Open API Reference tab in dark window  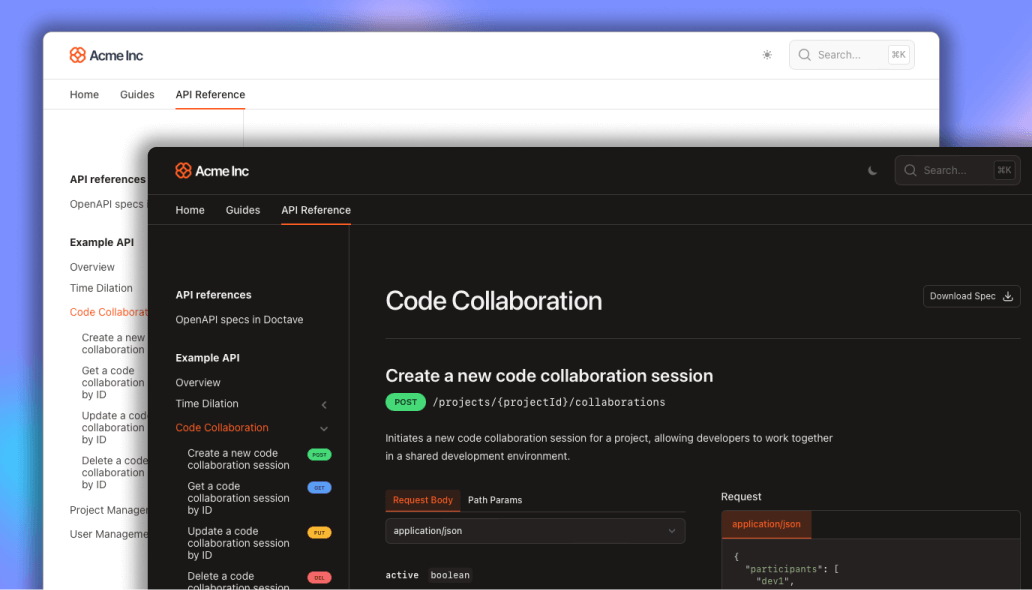pyautogui.click(x=316, y=210)
